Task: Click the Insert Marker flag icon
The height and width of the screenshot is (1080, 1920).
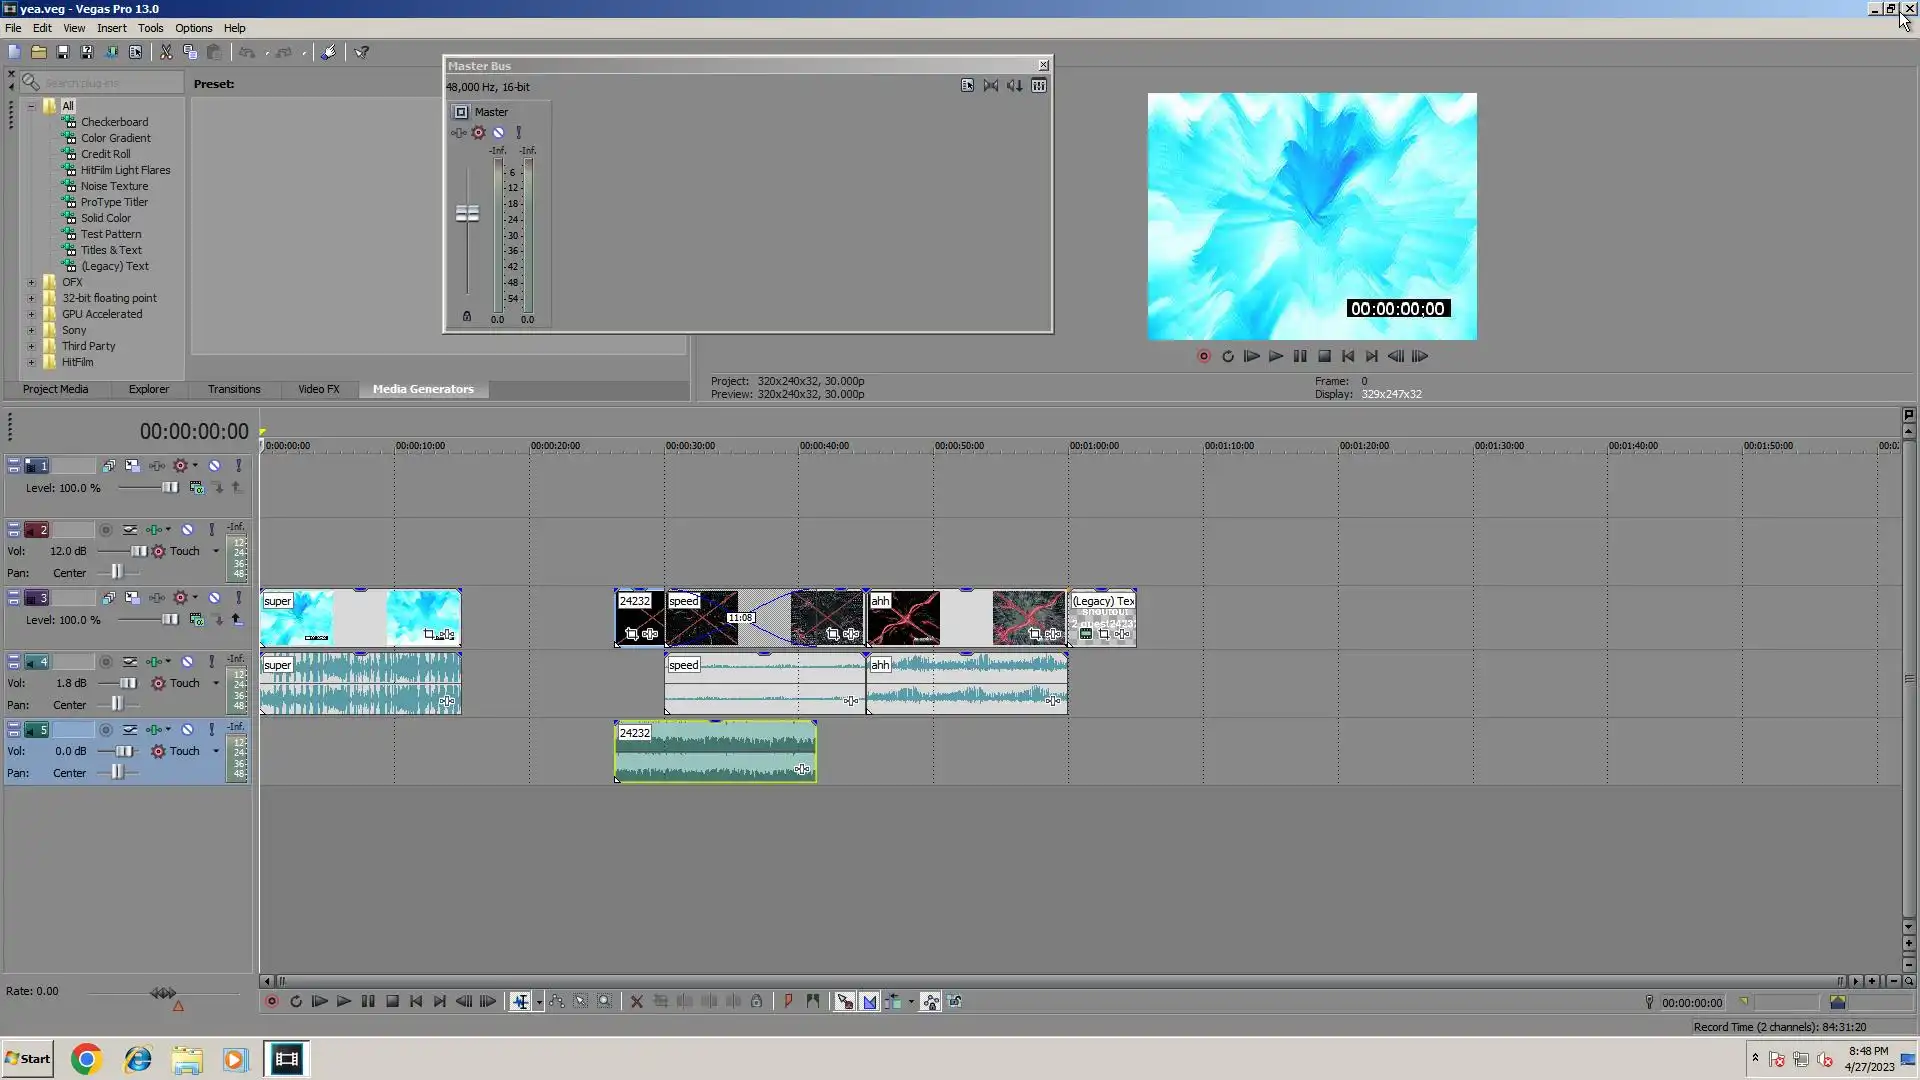Action: coord(788,1002)
